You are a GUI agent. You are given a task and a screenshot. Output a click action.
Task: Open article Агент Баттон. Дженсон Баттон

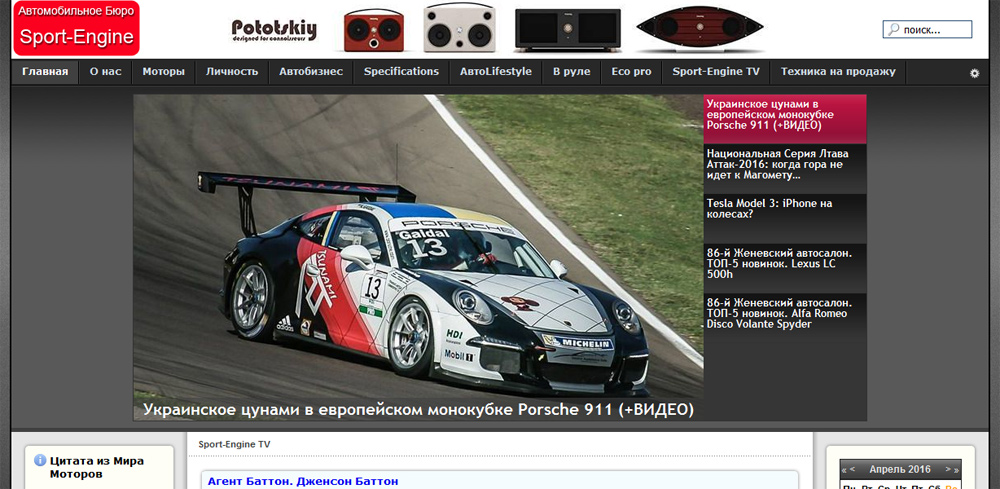303,481
